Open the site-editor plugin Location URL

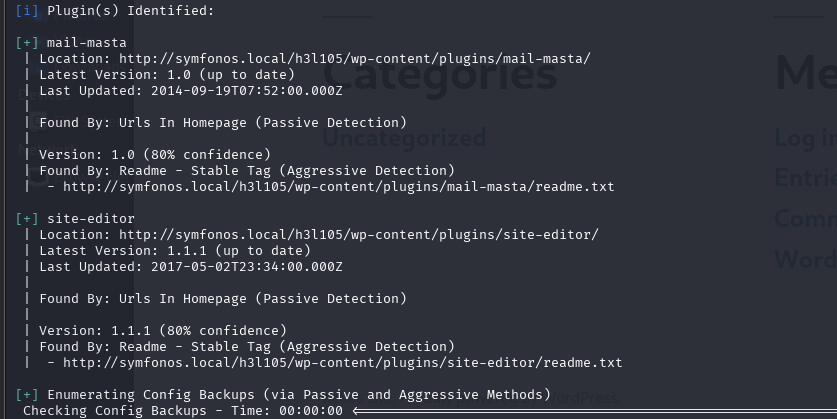(x=359, y=235)
